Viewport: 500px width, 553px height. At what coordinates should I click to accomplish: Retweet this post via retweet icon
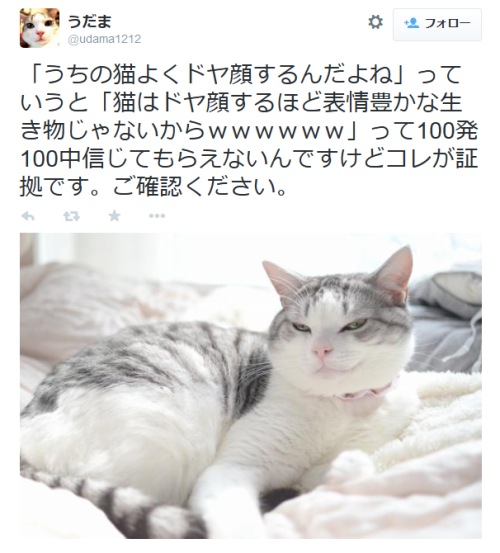pos(72,216)
